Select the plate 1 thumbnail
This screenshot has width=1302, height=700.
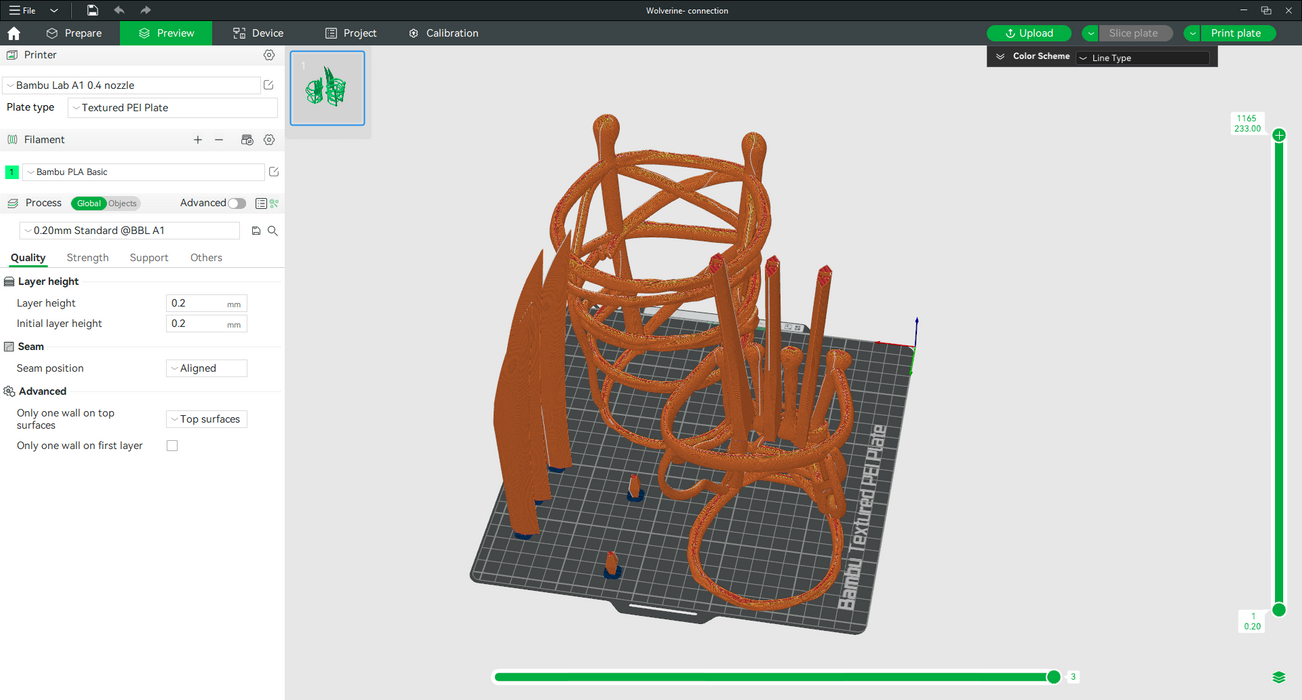(x=327, y=88)
